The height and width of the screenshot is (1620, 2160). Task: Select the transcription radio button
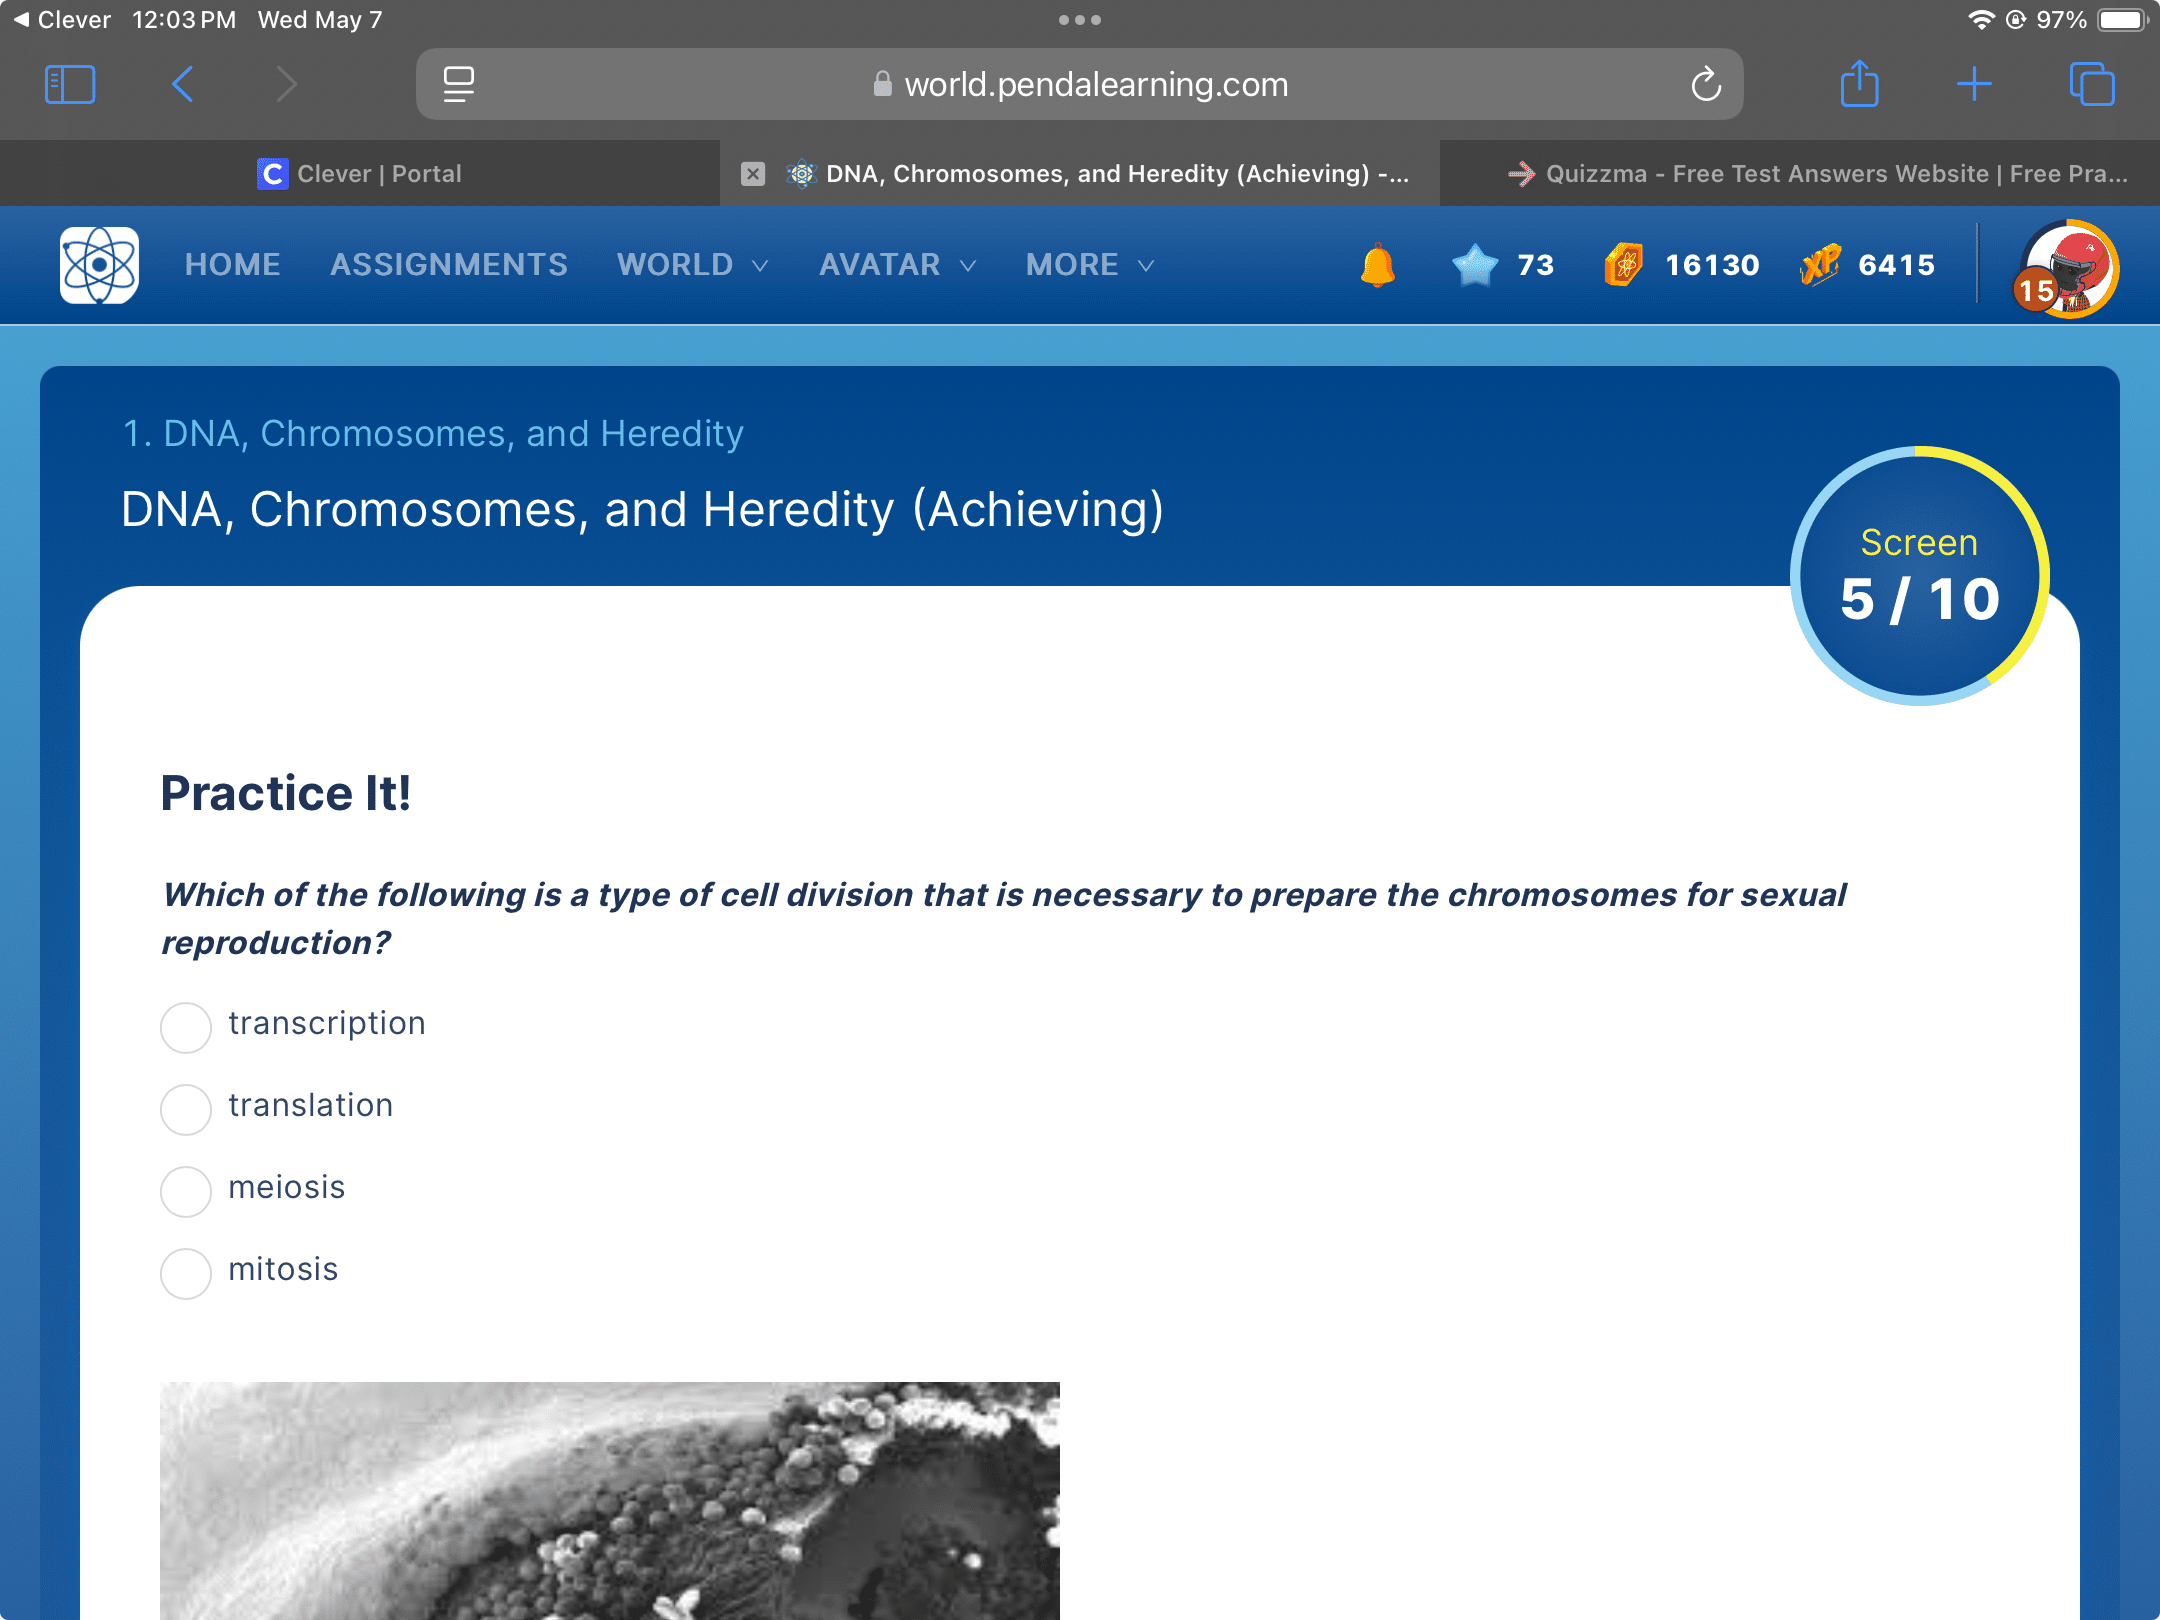click(186, 1027)
